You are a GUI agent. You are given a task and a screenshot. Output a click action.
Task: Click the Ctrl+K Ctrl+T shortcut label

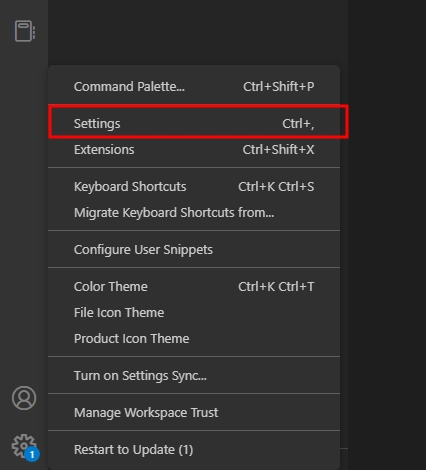276,287
